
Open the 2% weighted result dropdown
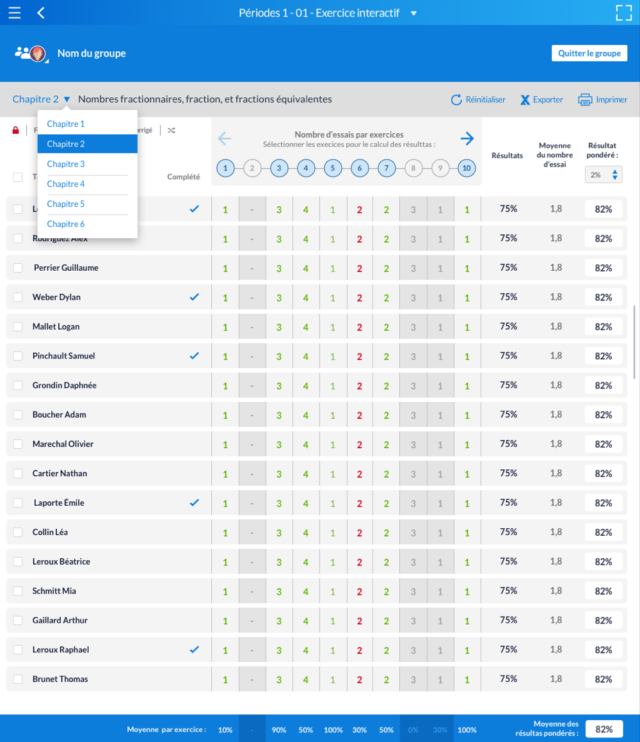[x=602, y=175]
